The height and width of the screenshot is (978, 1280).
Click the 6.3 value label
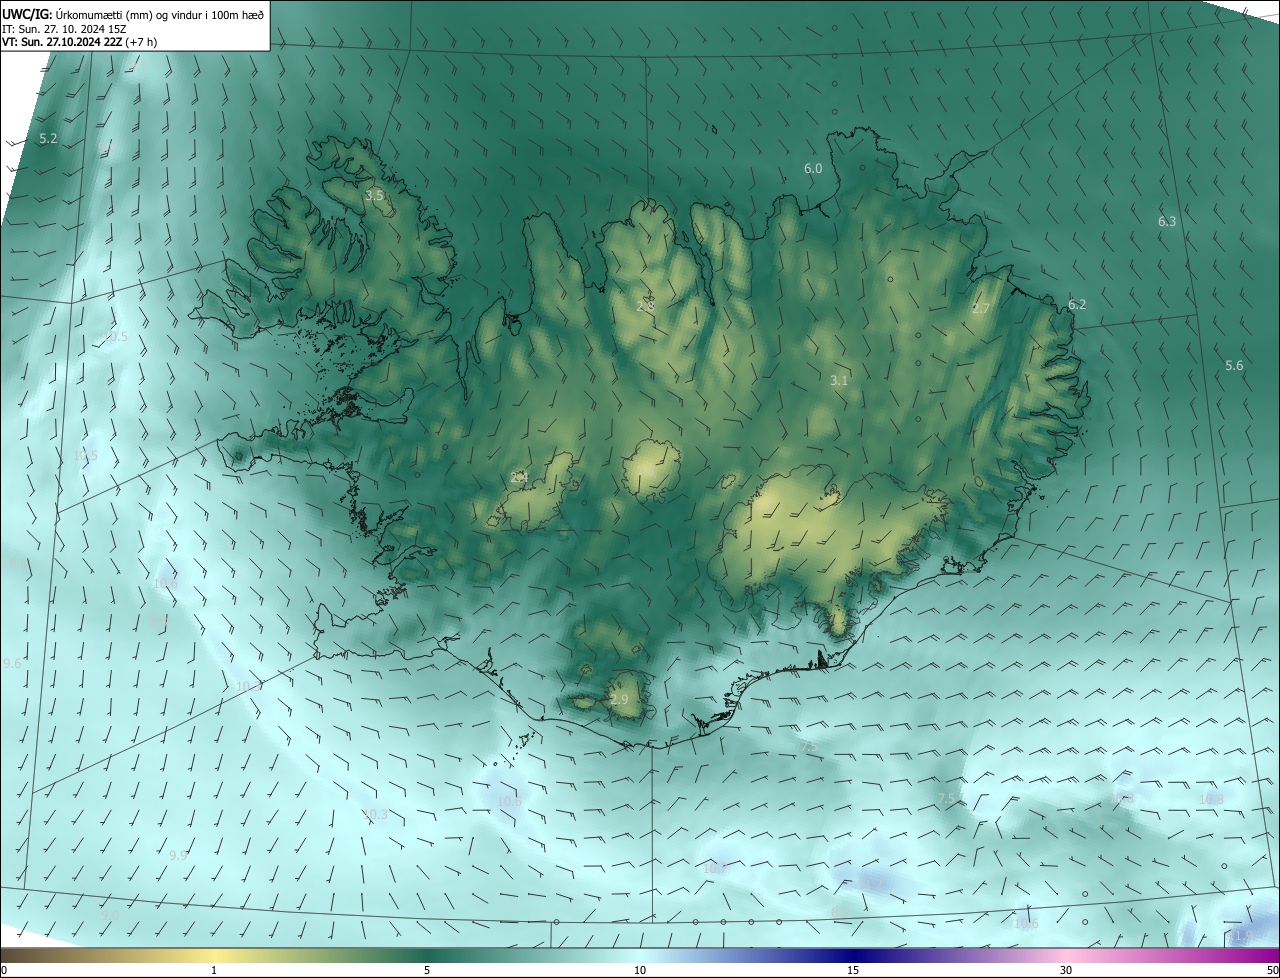pyautogui.click(x=1167, y=221)
